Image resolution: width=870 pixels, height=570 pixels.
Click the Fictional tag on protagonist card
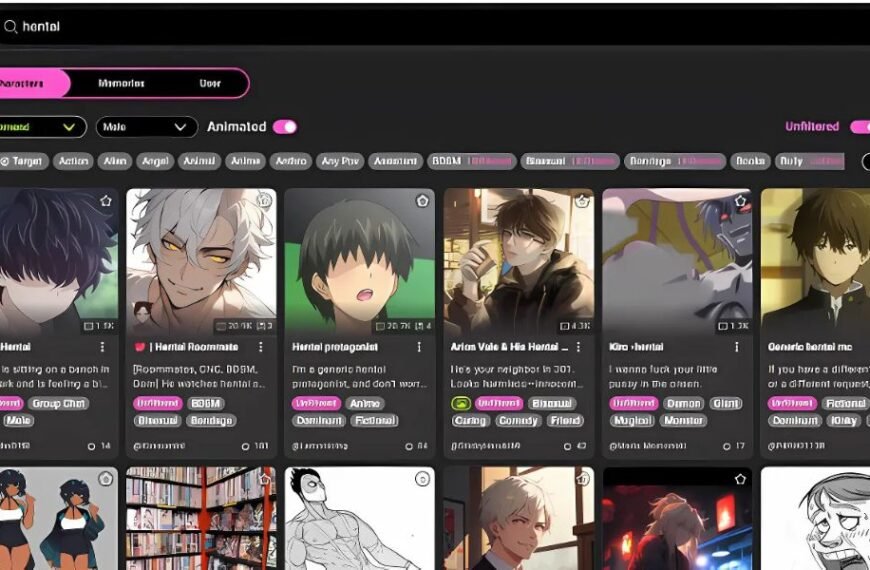point(375,421)
